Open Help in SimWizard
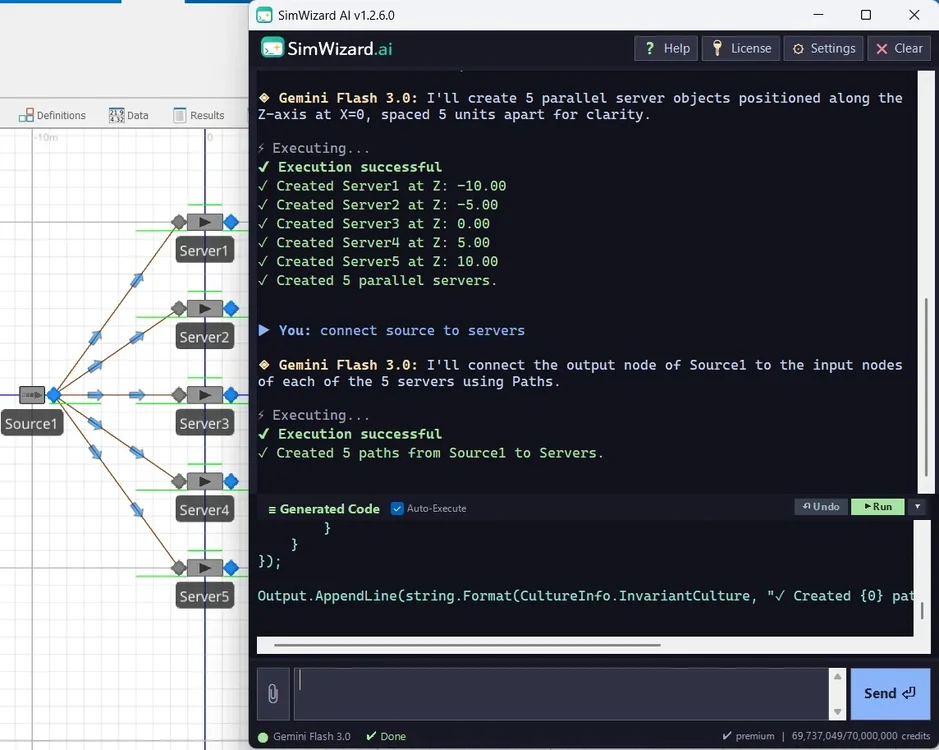 667,49
